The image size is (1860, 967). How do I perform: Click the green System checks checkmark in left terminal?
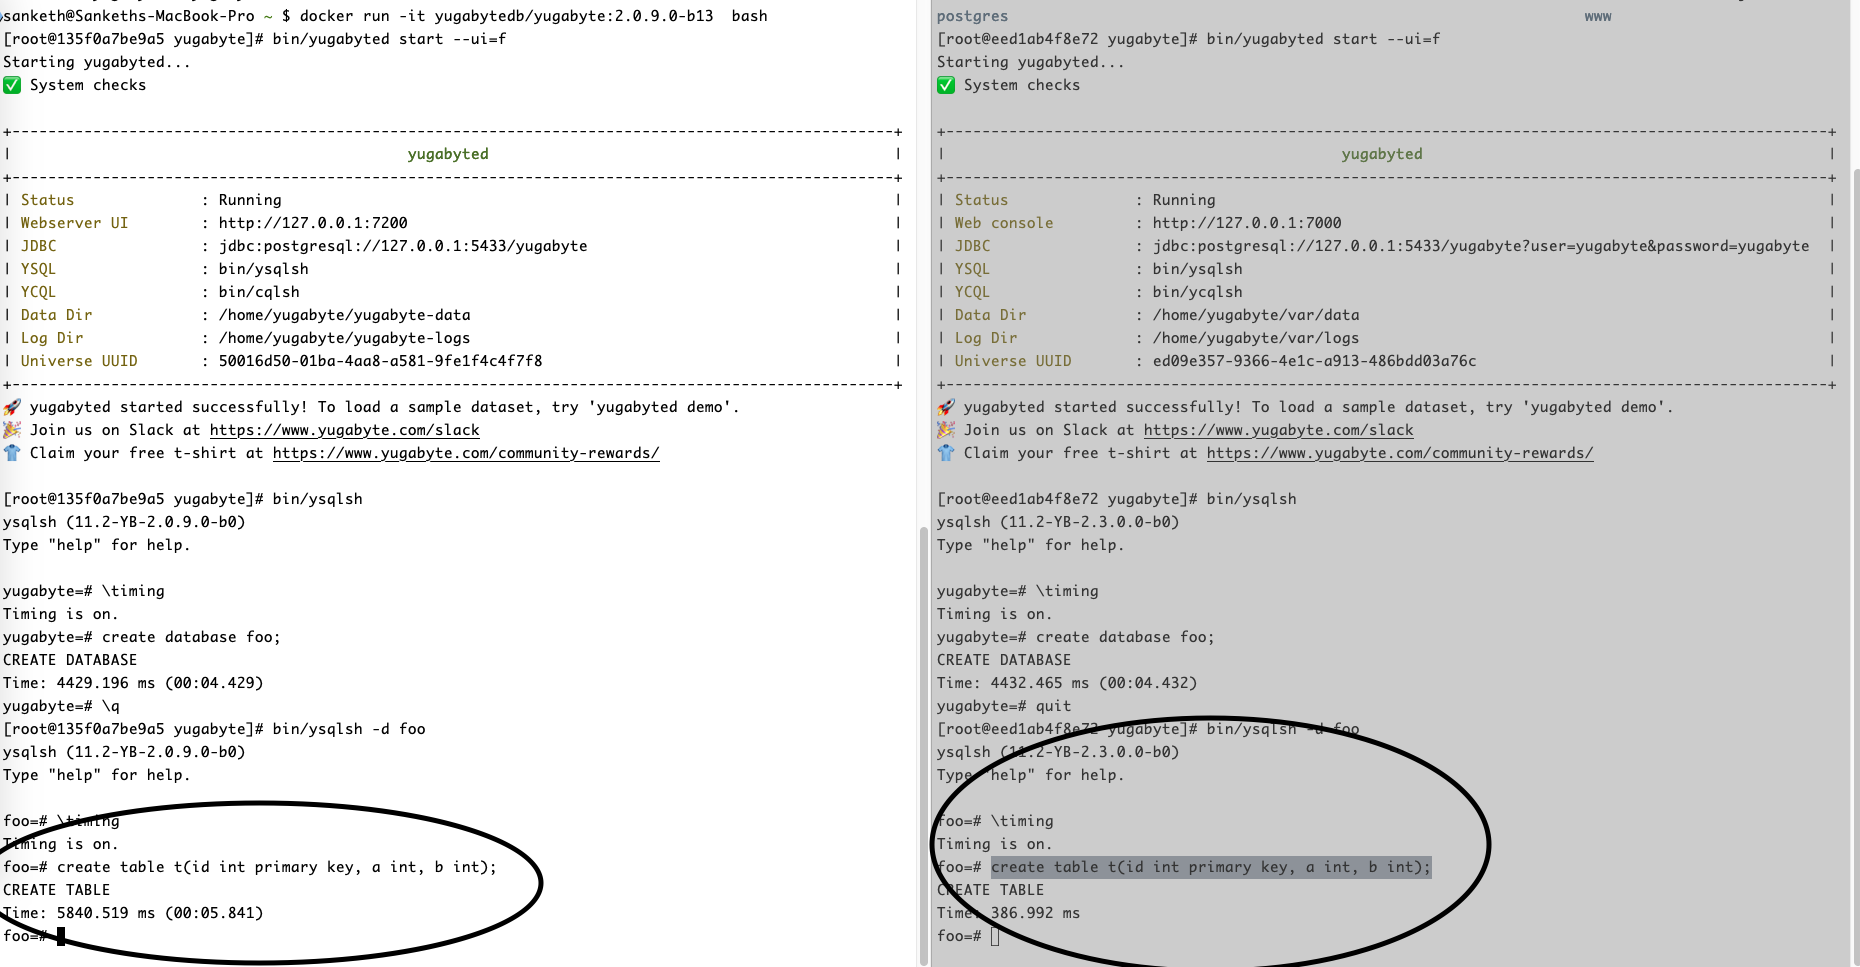12,85
